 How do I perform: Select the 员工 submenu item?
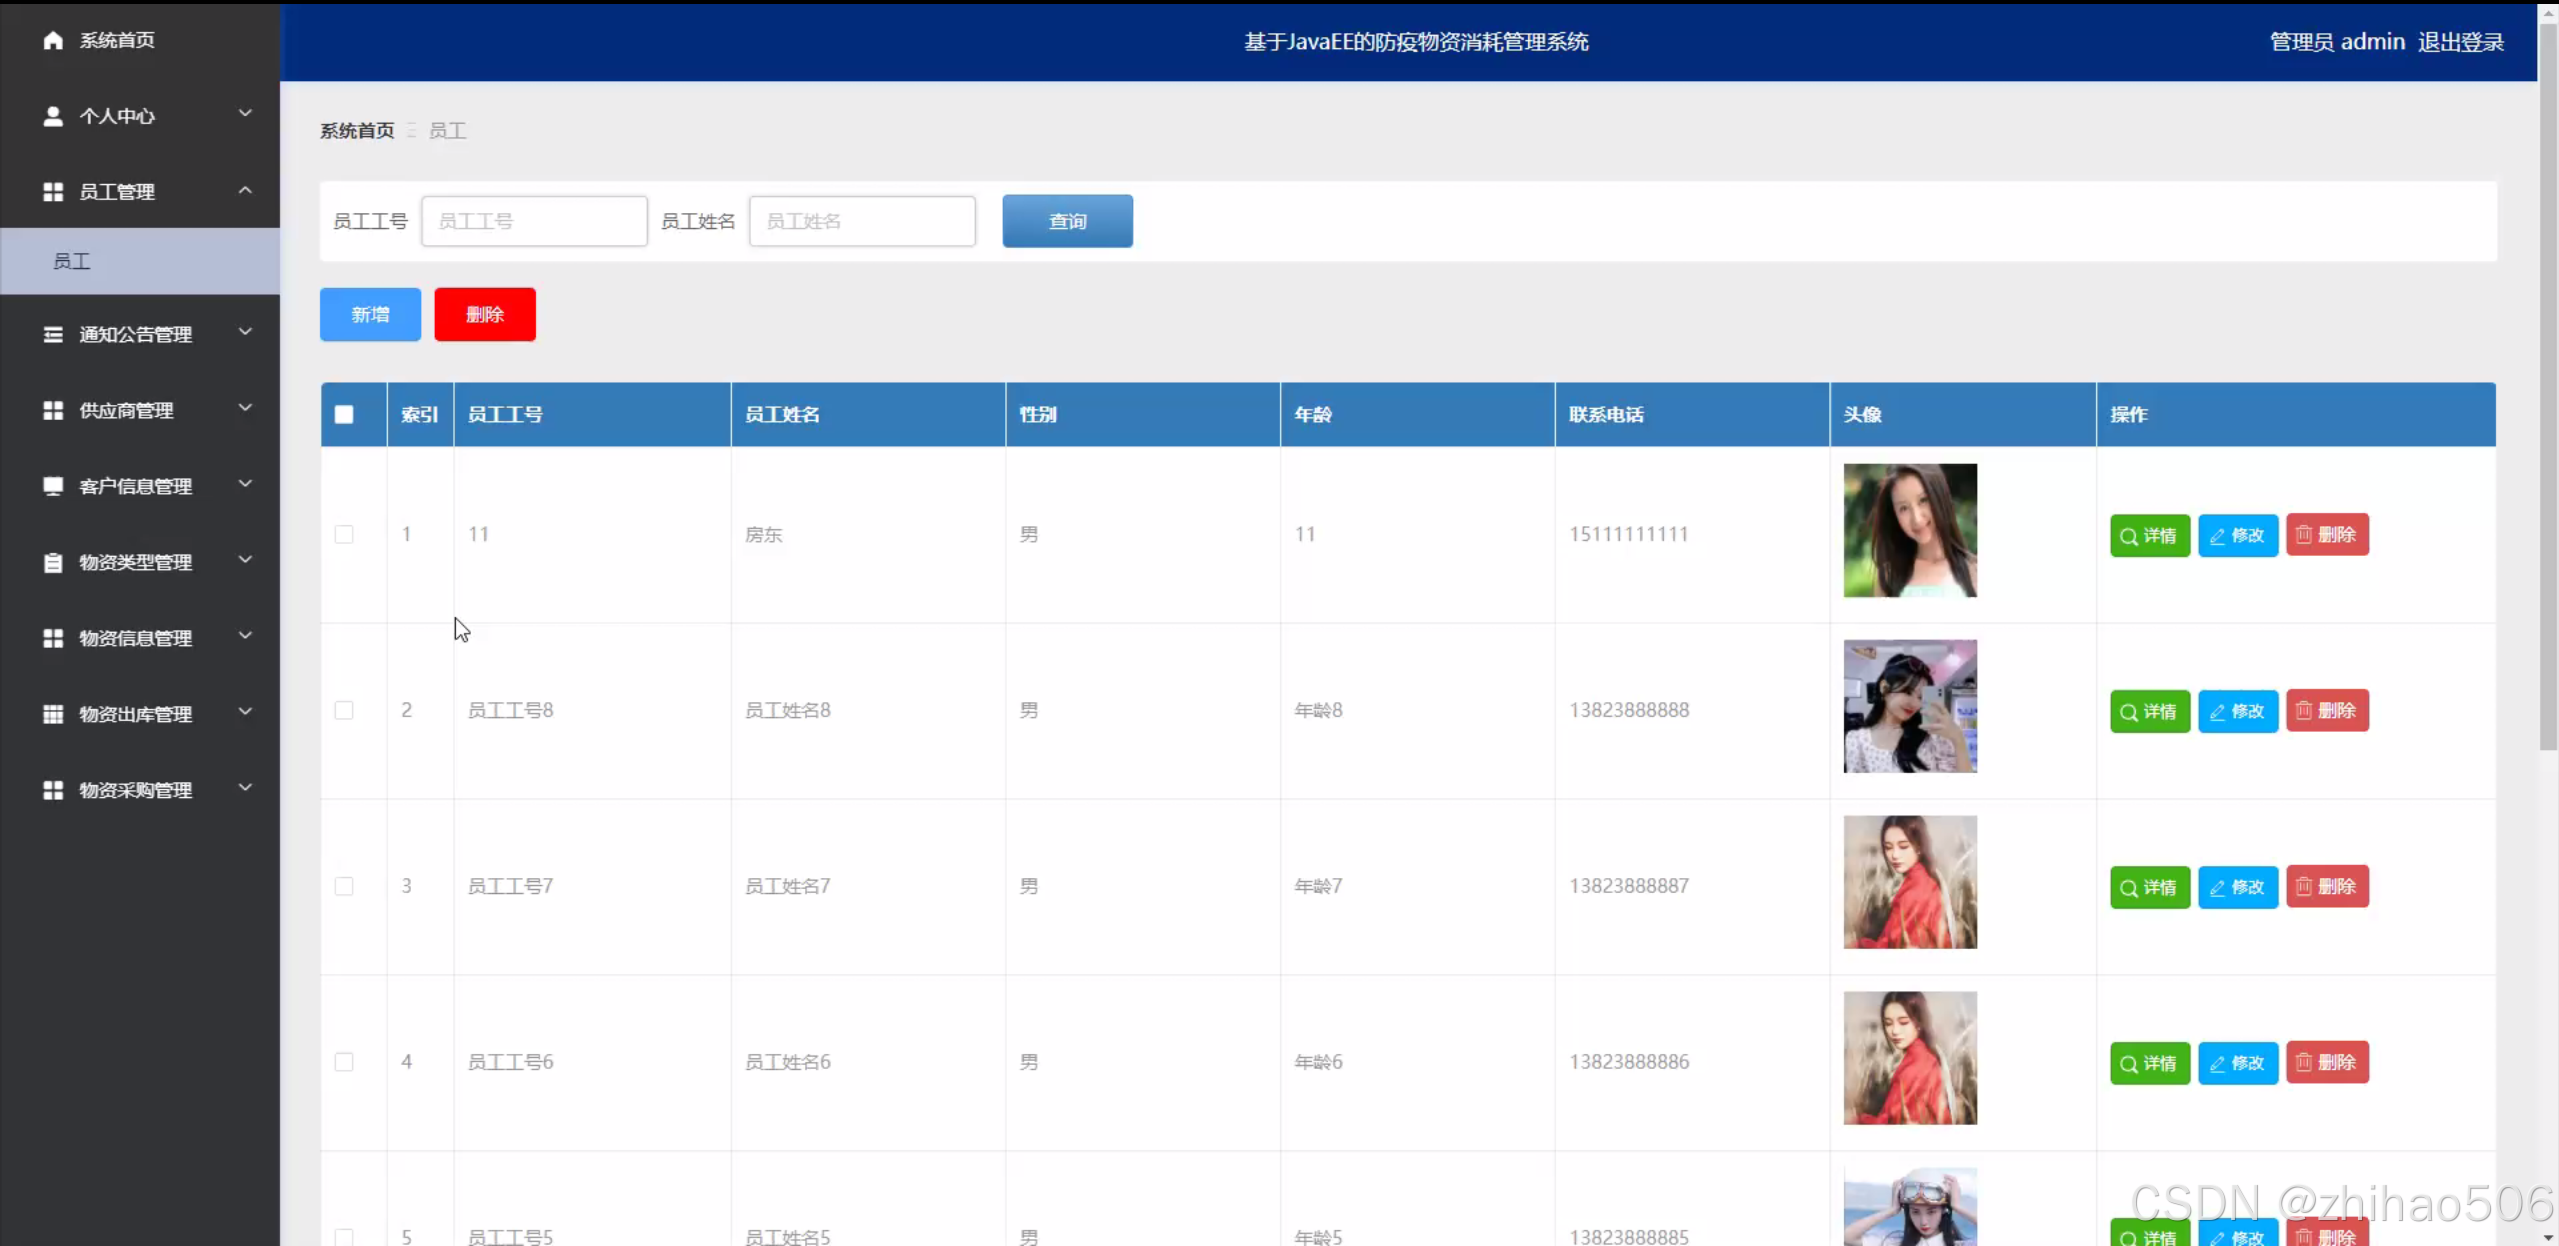coord(72,261)
